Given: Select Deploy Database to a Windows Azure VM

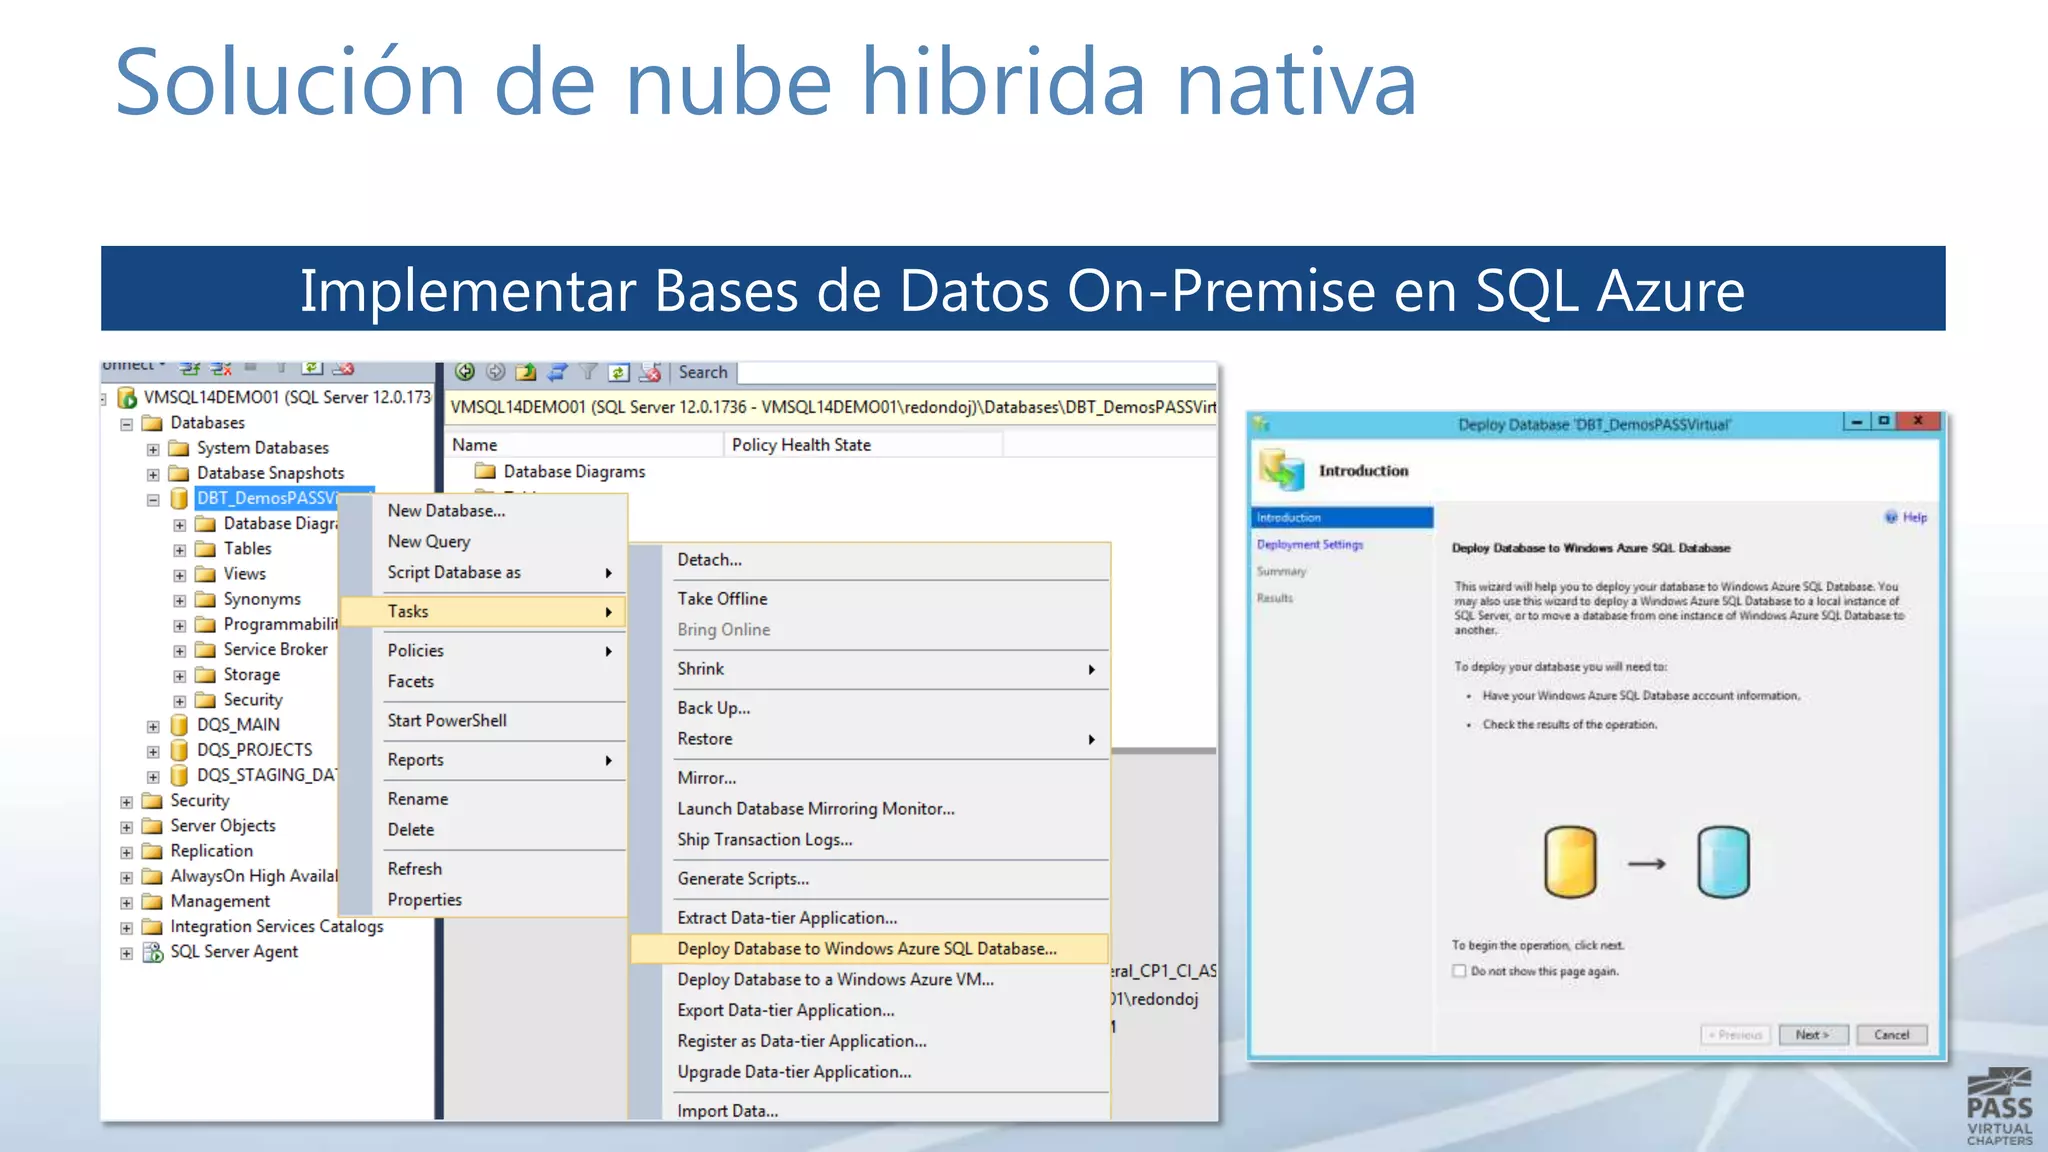Looking at the screenshot, I should point(870,979).
